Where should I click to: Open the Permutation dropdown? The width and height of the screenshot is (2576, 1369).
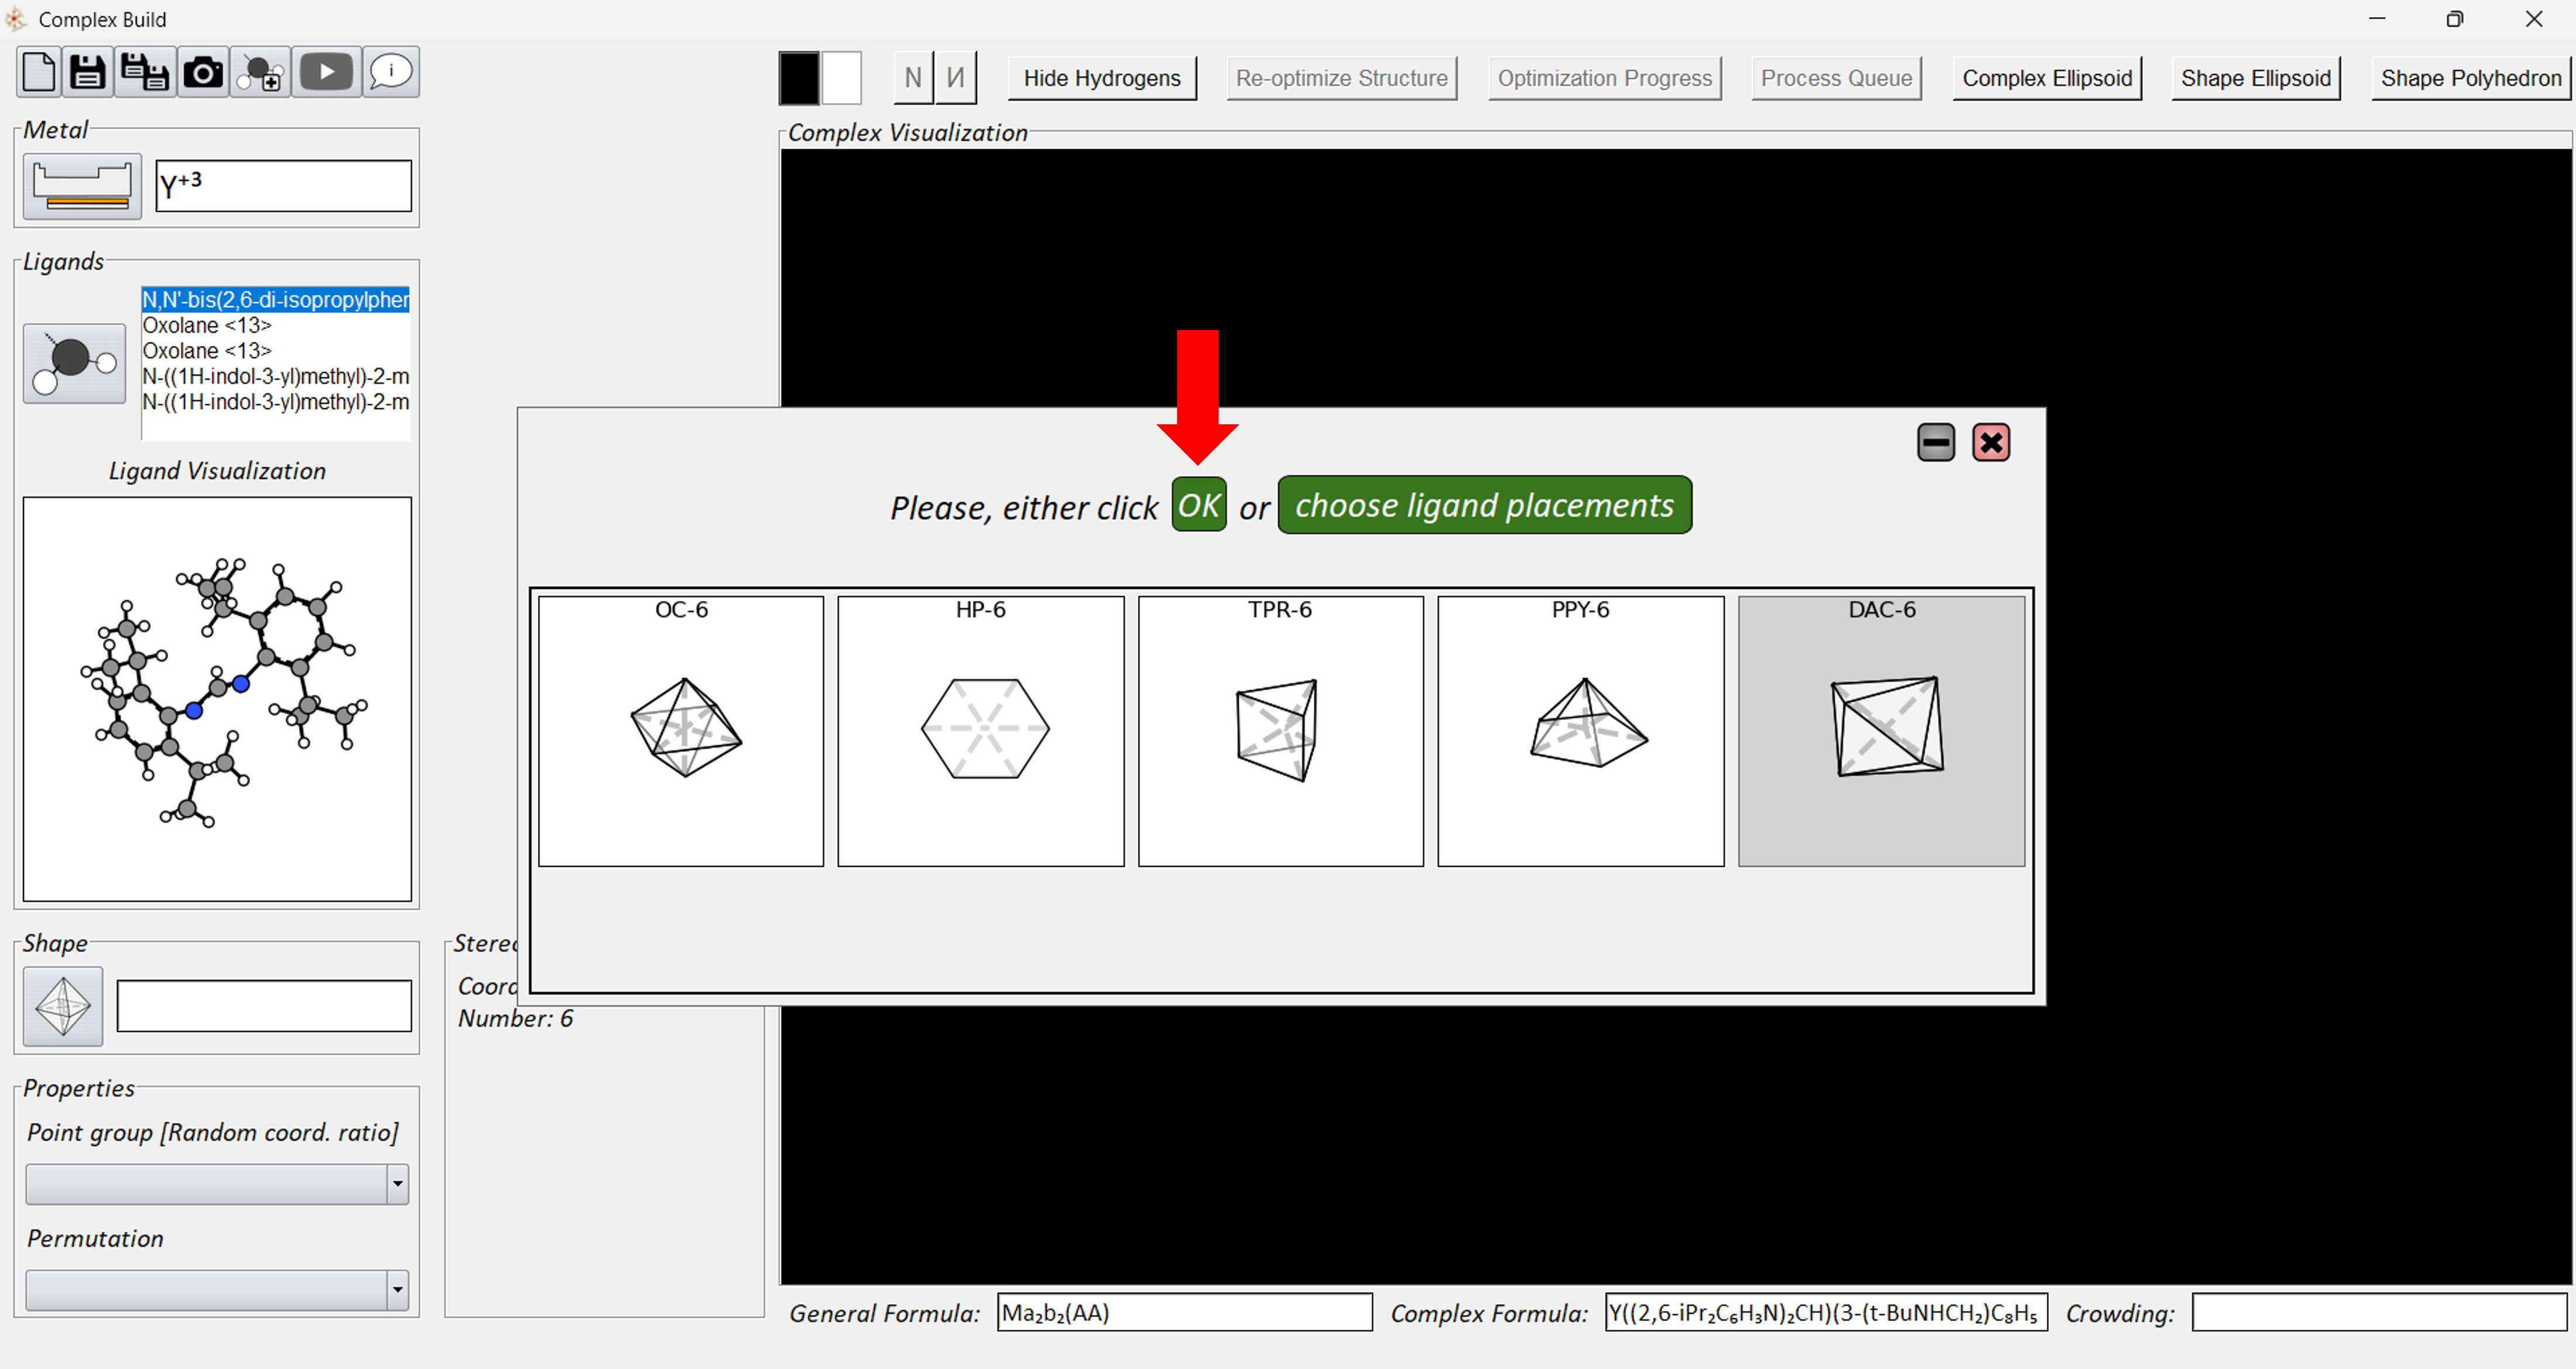[x=397, y=1290]
